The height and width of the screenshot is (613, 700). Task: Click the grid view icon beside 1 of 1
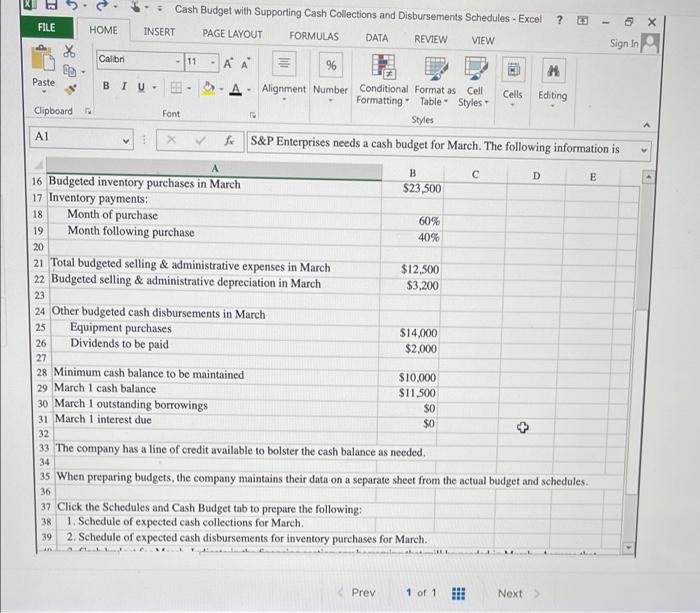pyautogui.click(x=458, y=593)
